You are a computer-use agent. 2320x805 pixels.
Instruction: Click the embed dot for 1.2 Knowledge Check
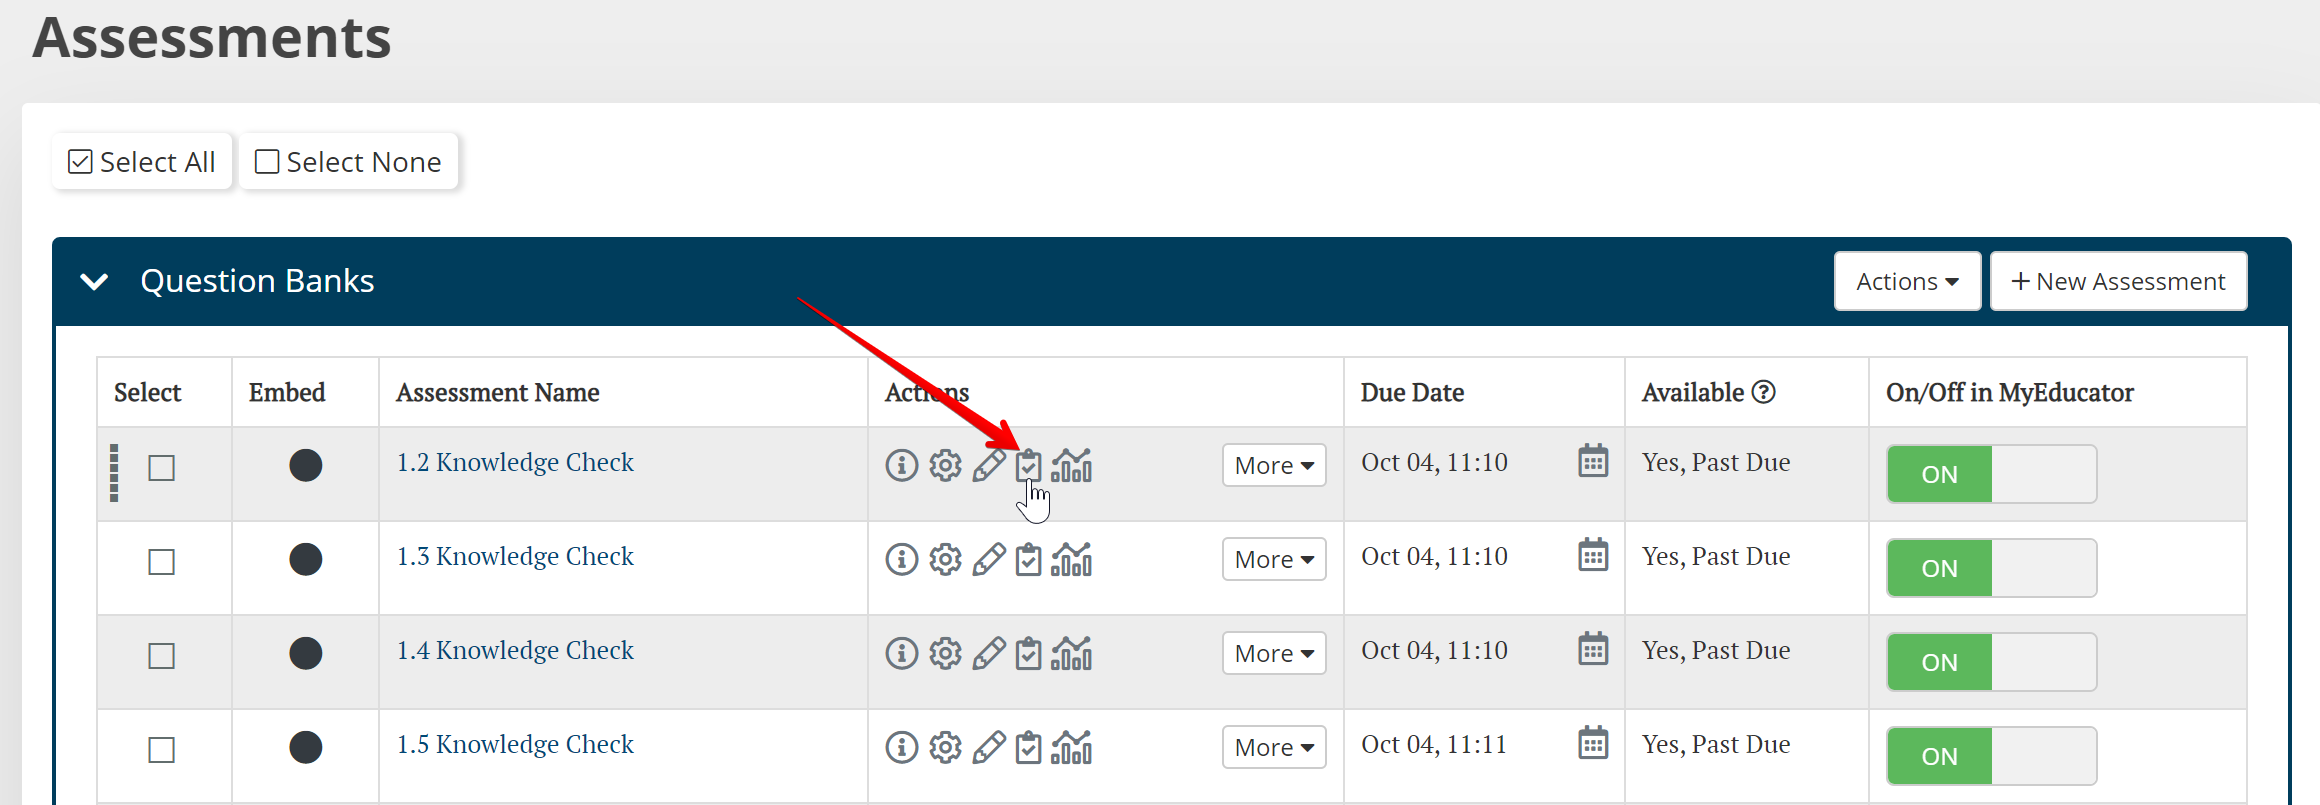(x=306, y=465)
